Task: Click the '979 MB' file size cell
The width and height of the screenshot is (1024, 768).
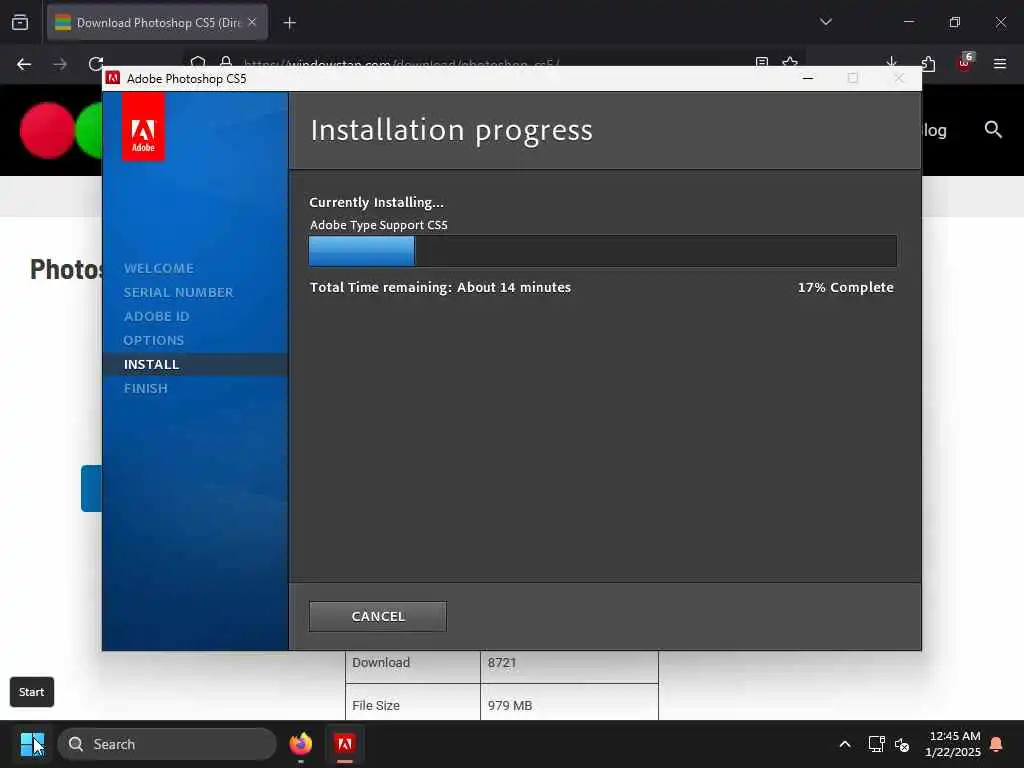Action: [569, 705]
